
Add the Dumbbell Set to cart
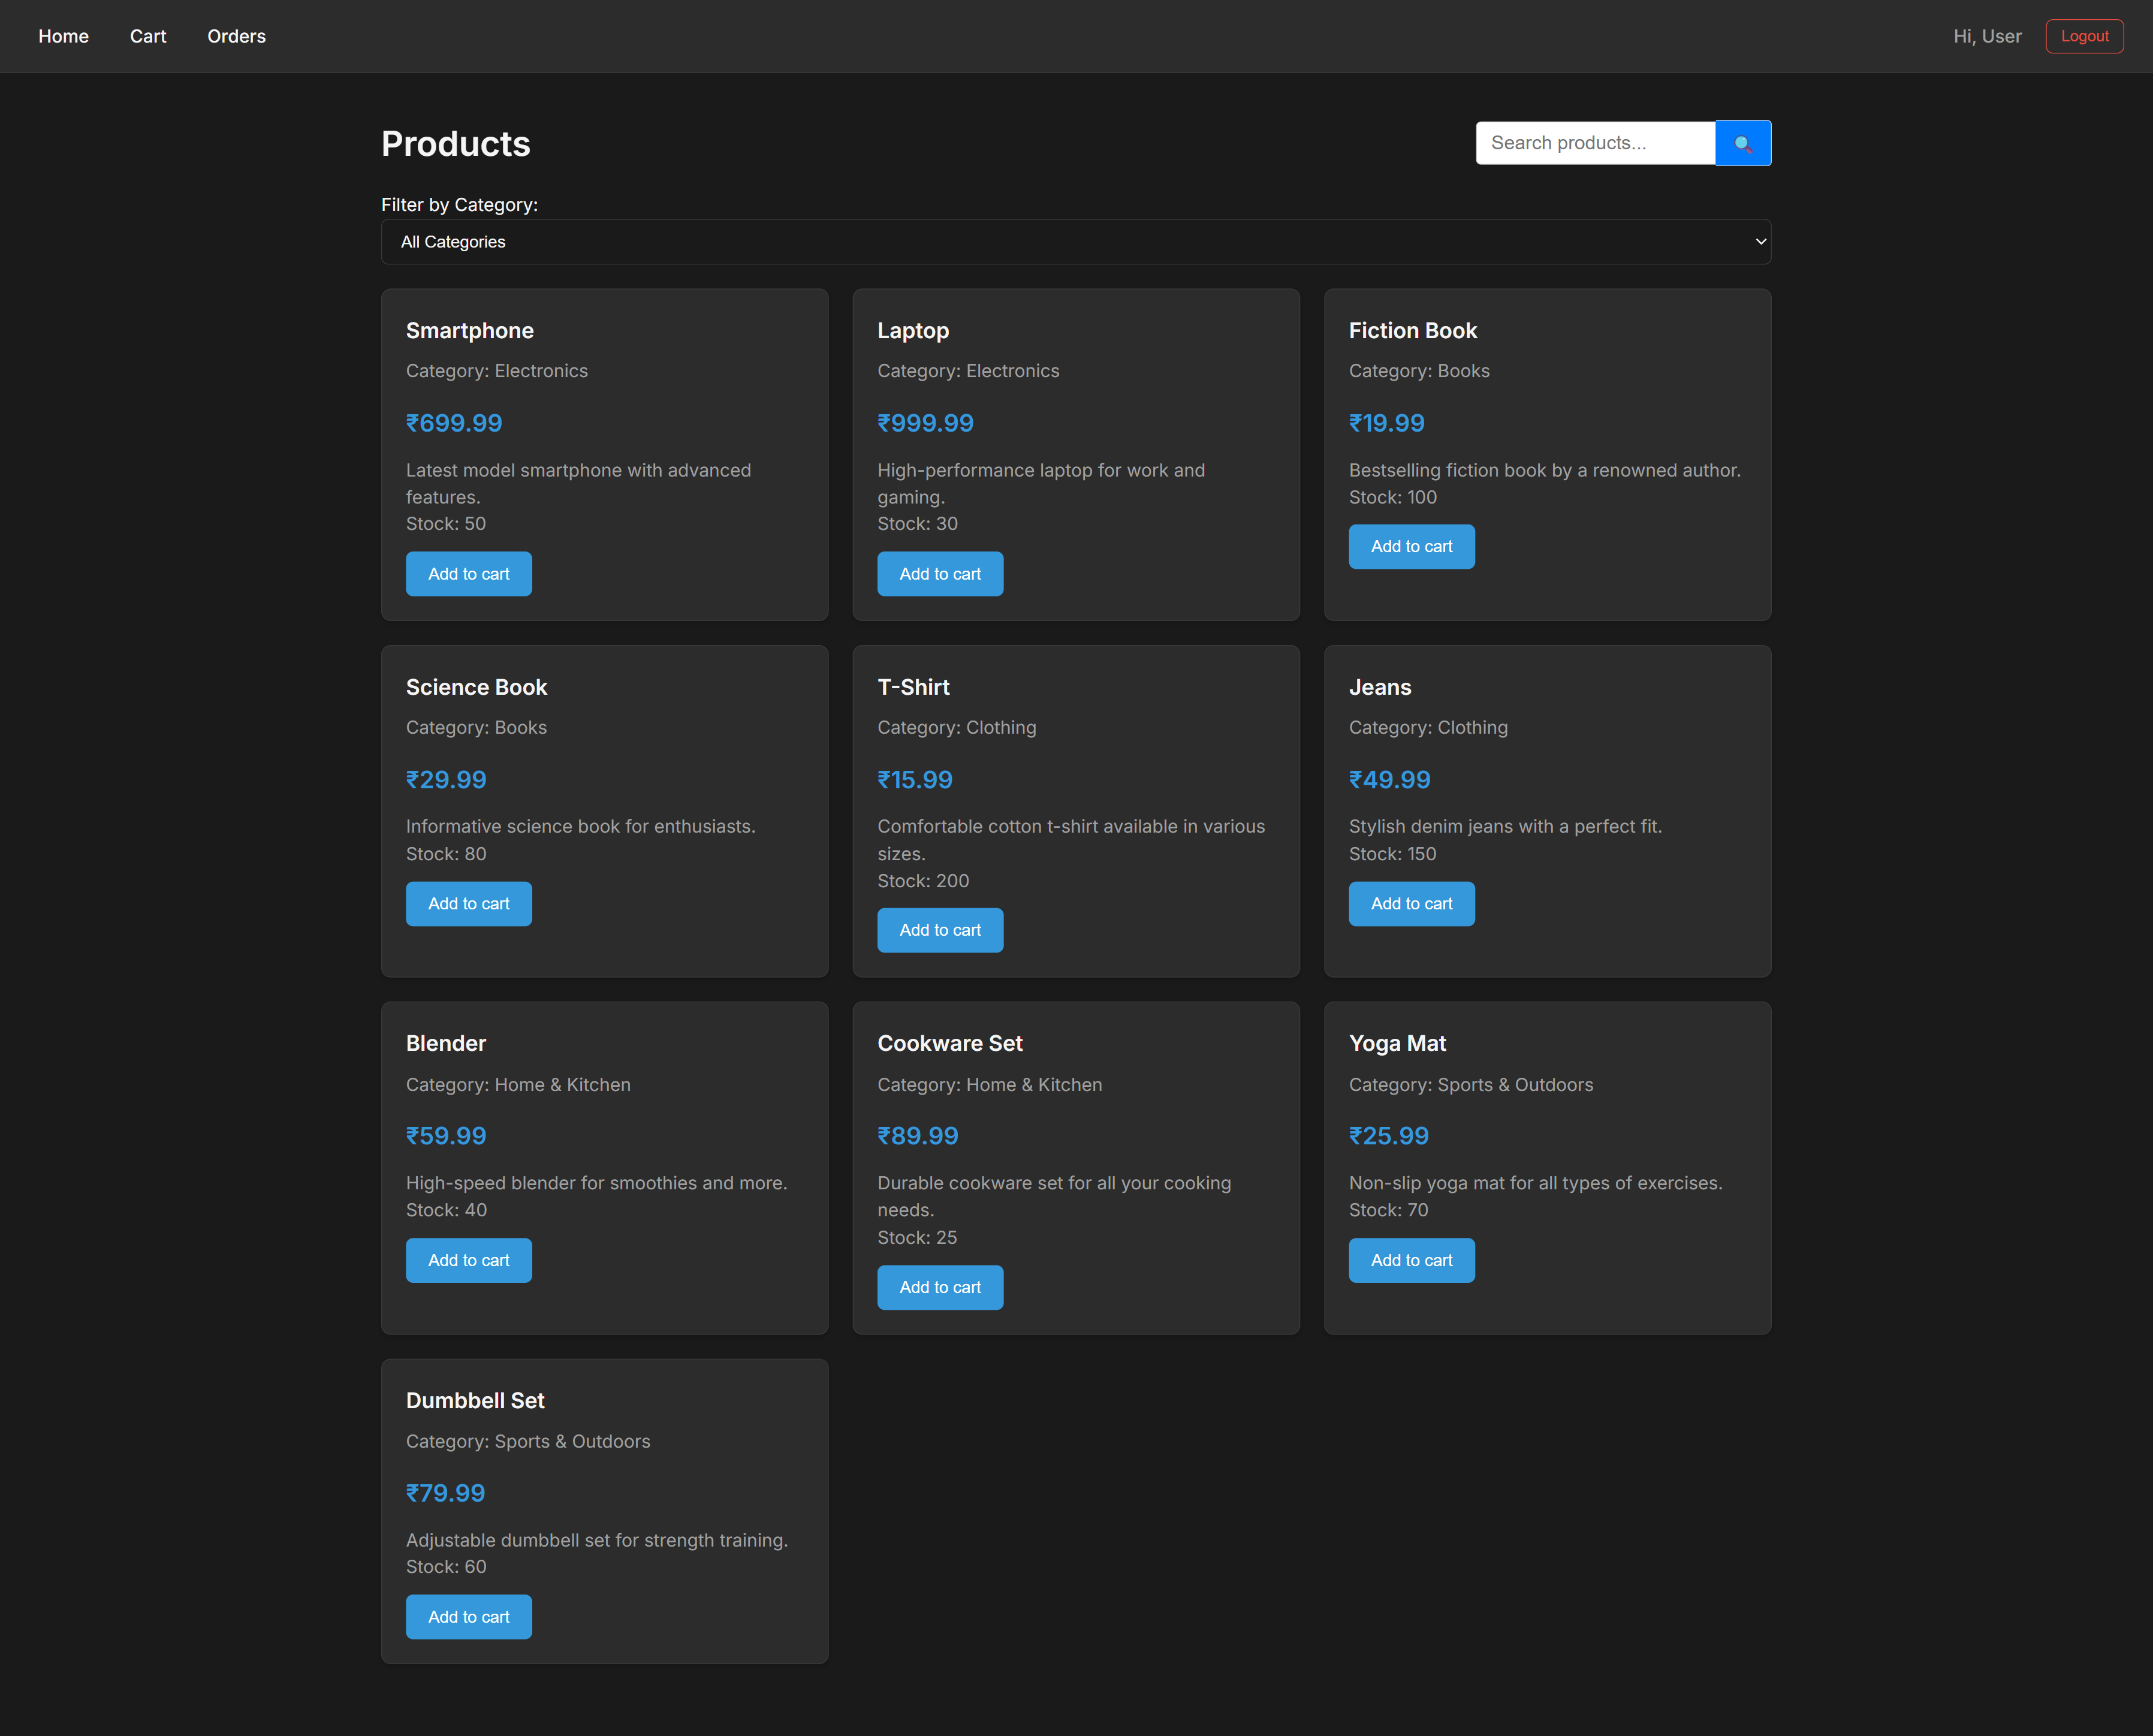pyautogui.click(x=468, y=1616)
